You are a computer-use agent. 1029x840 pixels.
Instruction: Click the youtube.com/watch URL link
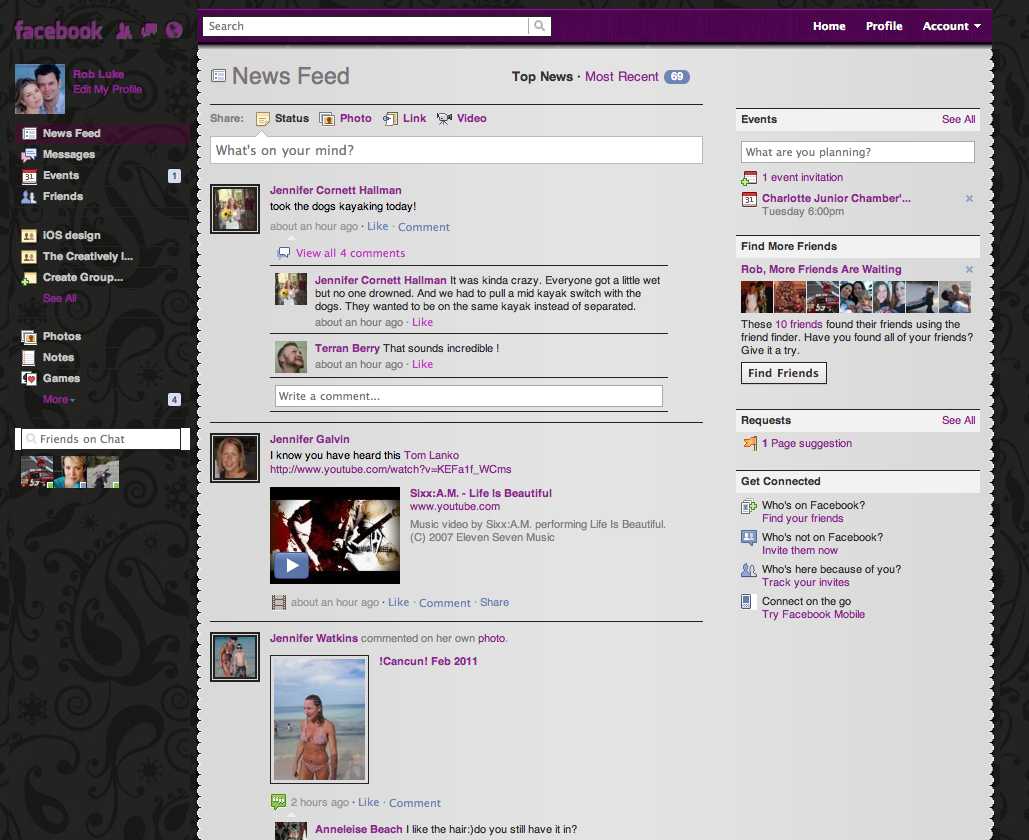(390, 470)
